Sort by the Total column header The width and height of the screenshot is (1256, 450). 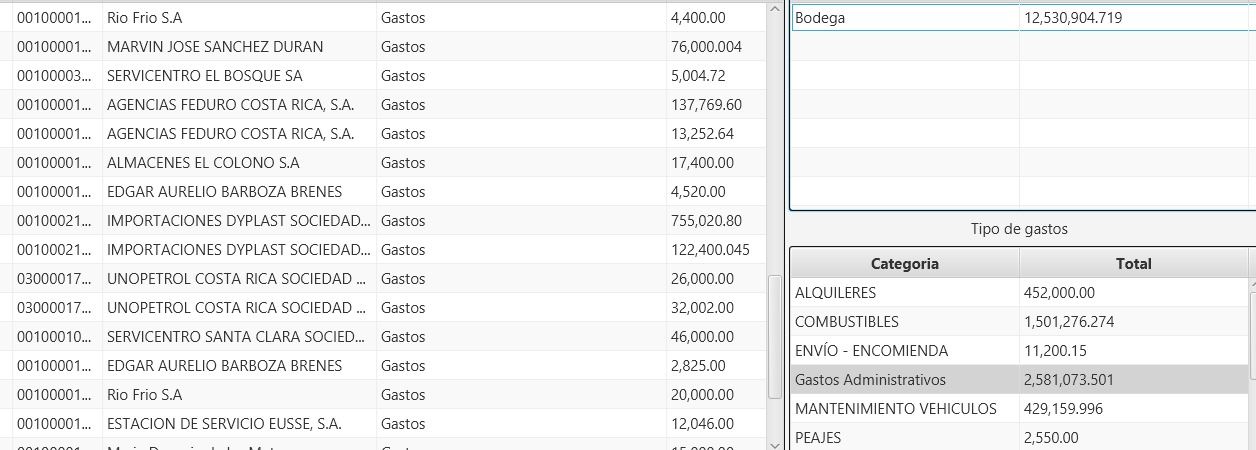click(x=1133, y=264)
